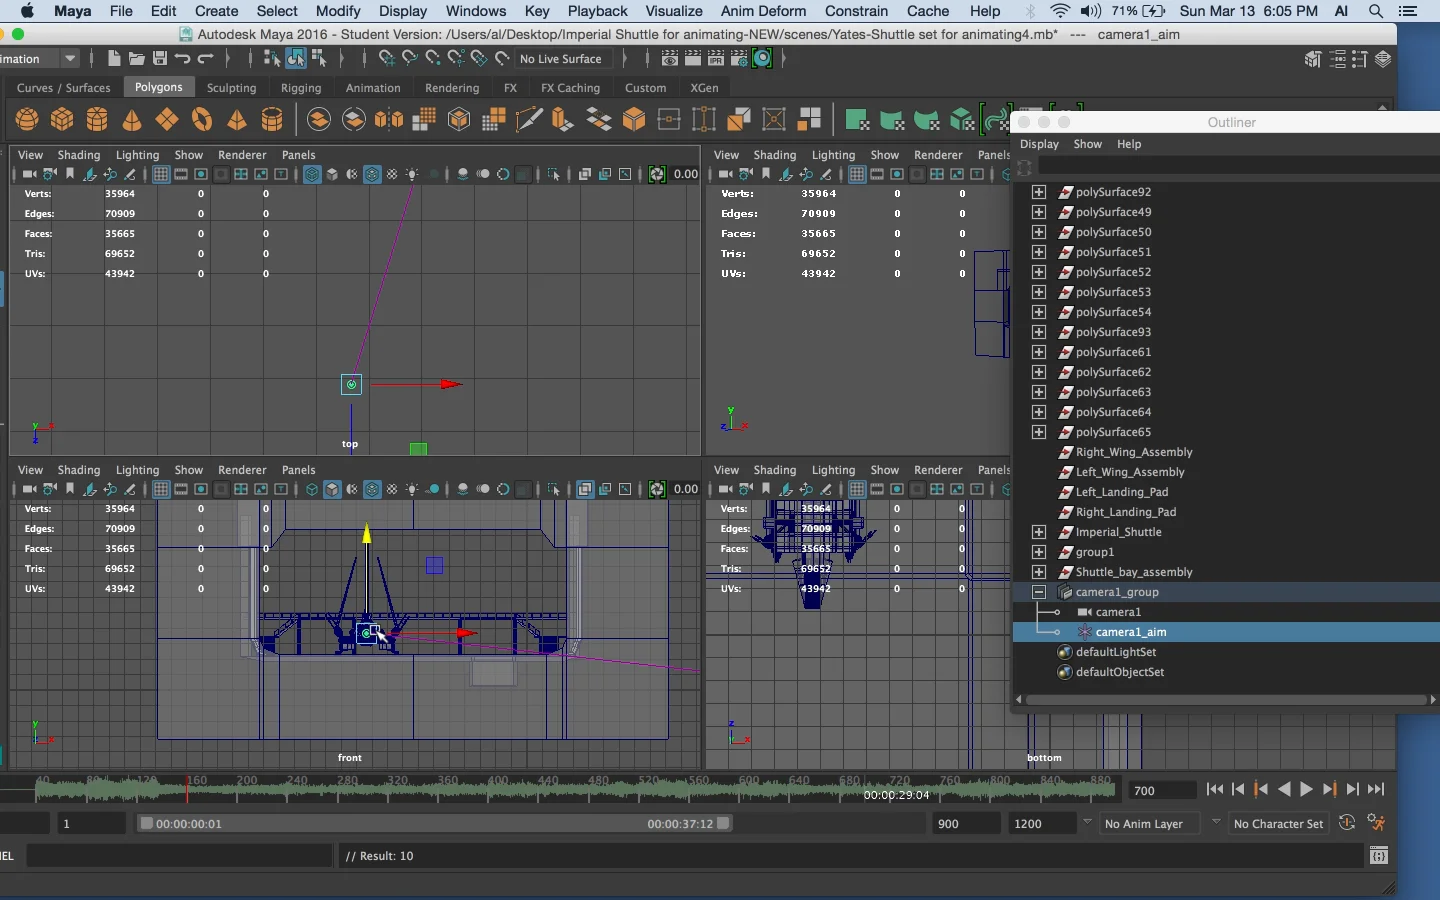Click the range slider bar

point(435,824)
